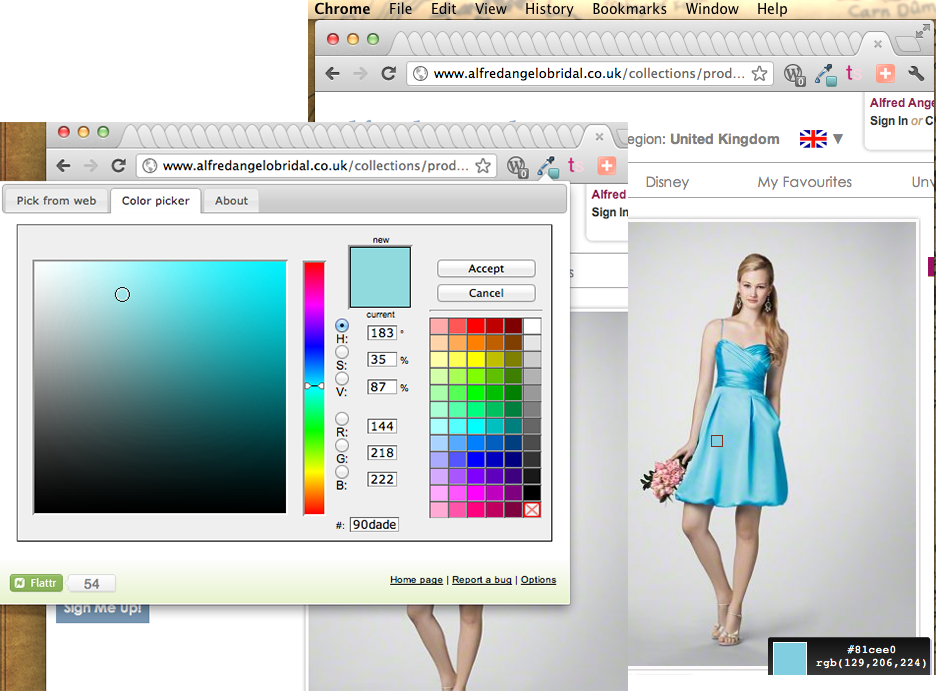Click the eyedropper extension icon in back window
The image size is (936, 691).
[825, 73]
